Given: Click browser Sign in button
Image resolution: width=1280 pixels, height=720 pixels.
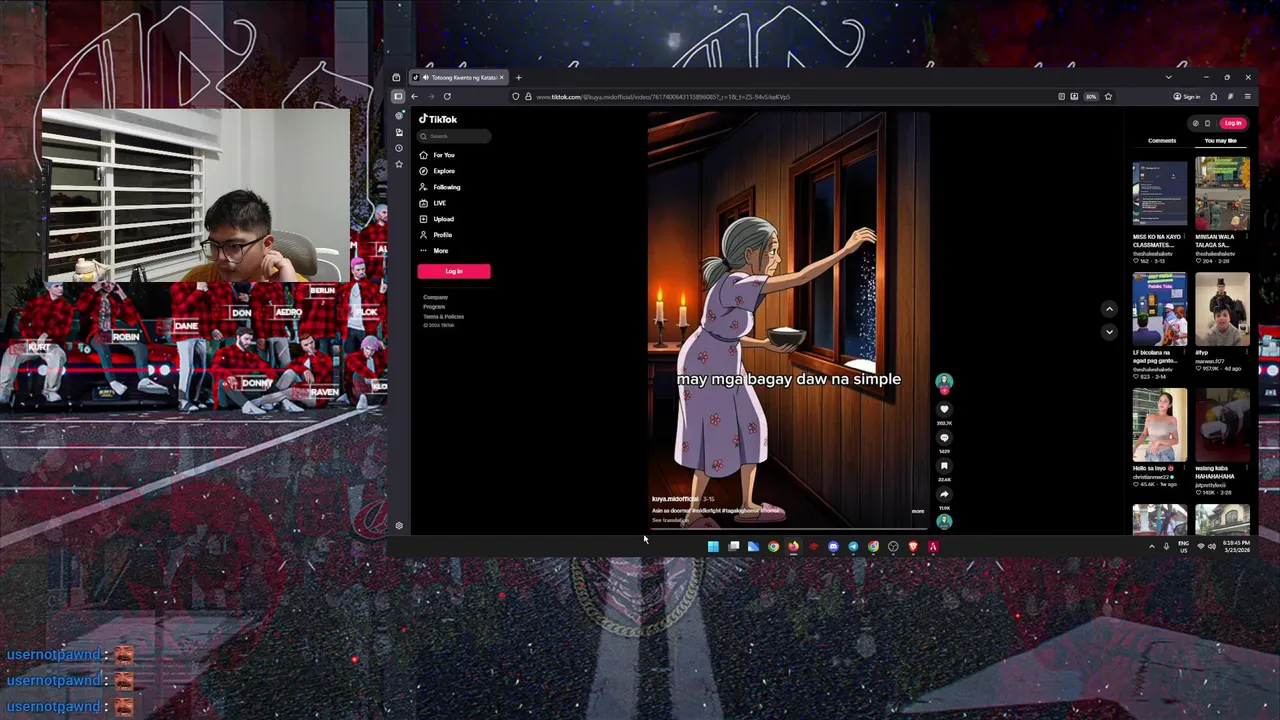Looking at the screenshot, I should tap(1186, 97).
